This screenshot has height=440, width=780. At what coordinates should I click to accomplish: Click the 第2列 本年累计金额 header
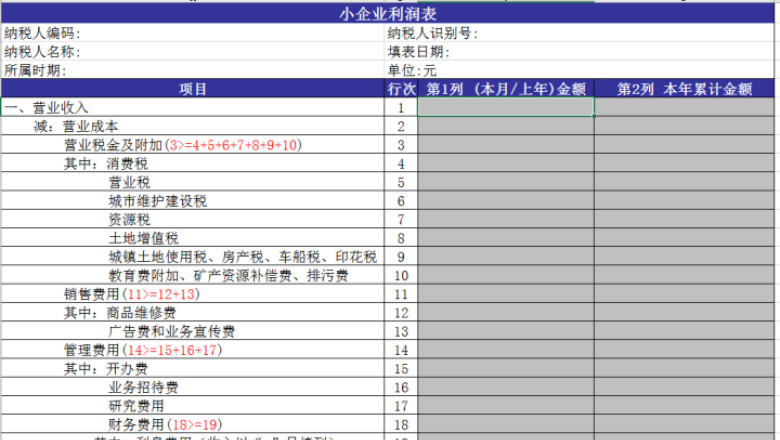coord(684,88)
